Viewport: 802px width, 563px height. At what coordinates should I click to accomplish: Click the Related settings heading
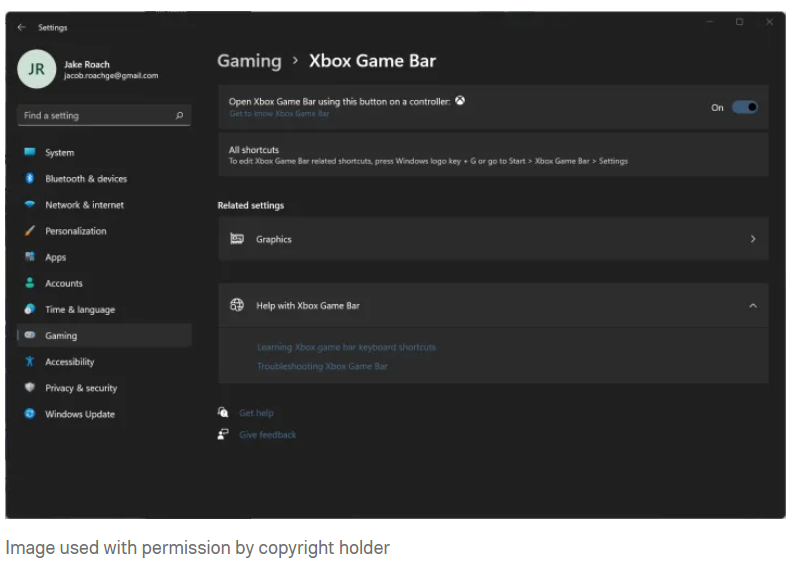(251, 205)
